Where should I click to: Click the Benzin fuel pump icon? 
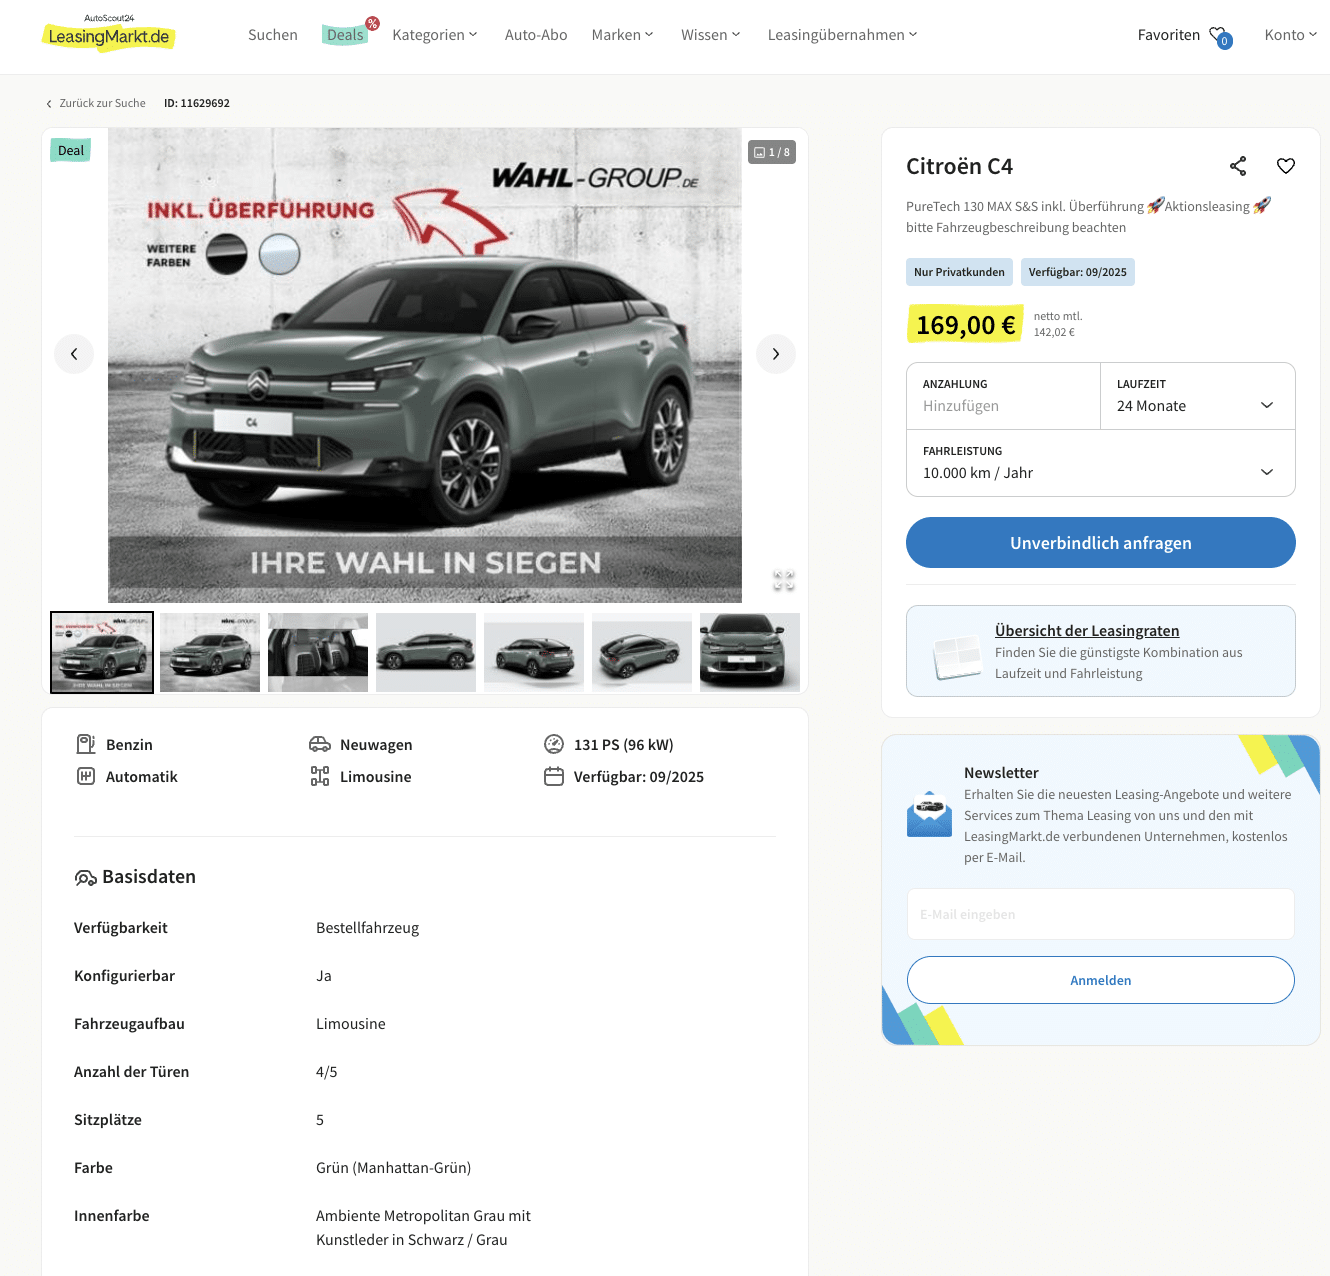[86, 744]
